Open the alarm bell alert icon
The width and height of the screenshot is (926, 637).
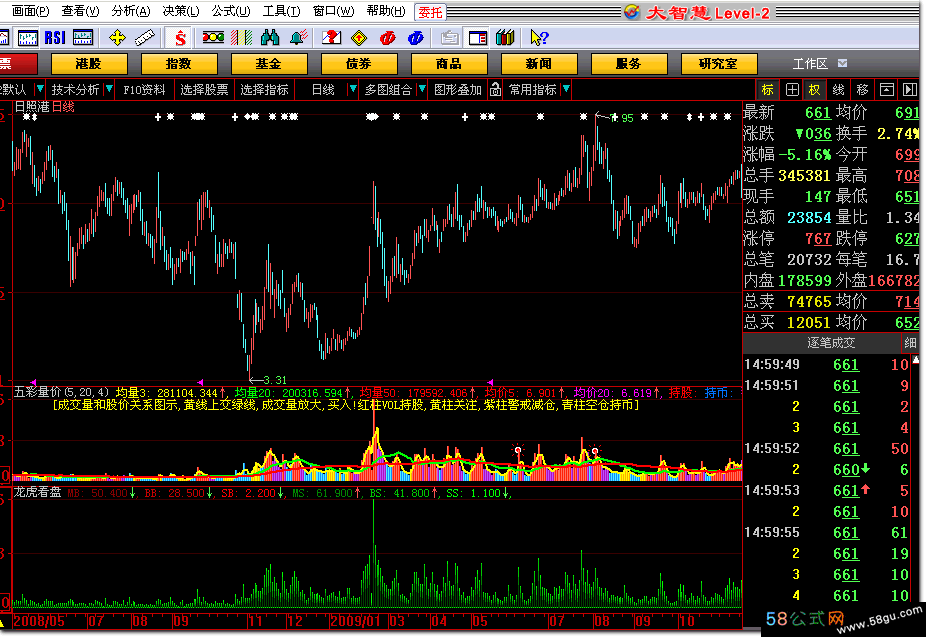(x=299, y=38)
